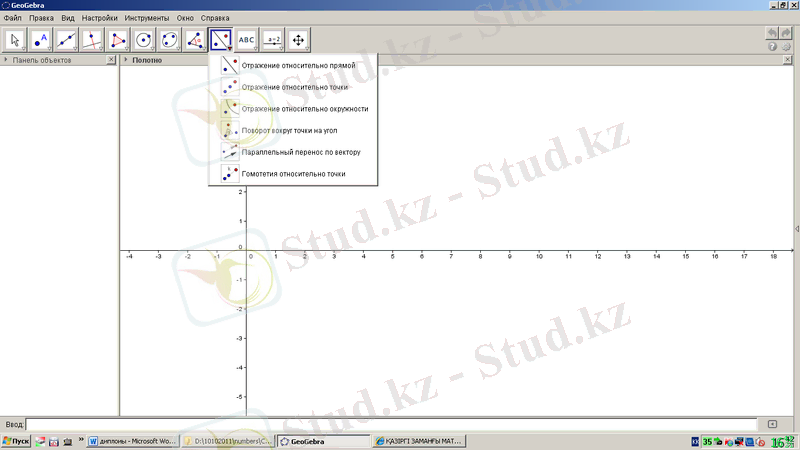Click the Ввод input field
800x450 pixels.
pyautogui.click(x=391, y=424)
